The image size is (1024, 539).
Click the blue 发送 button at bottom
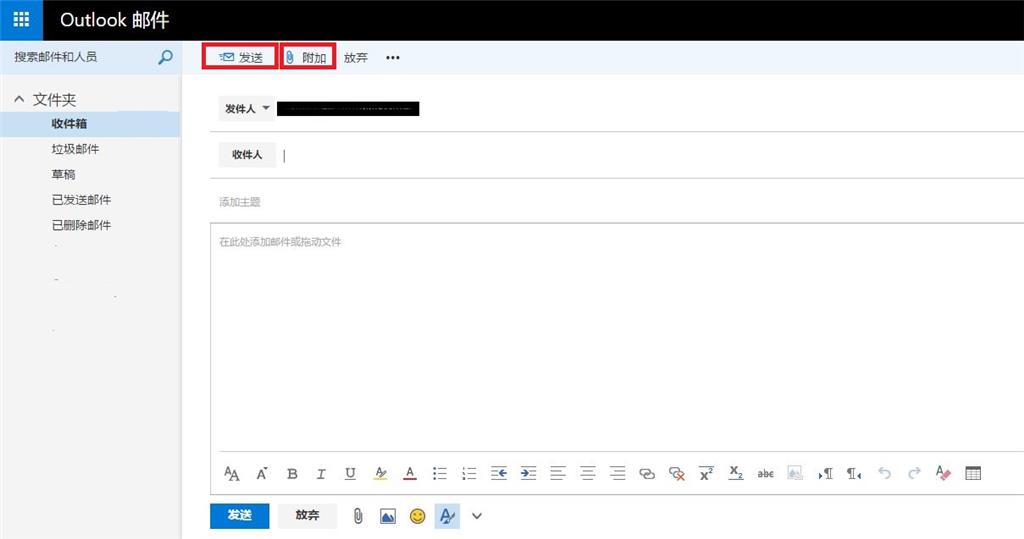(240, 515)
